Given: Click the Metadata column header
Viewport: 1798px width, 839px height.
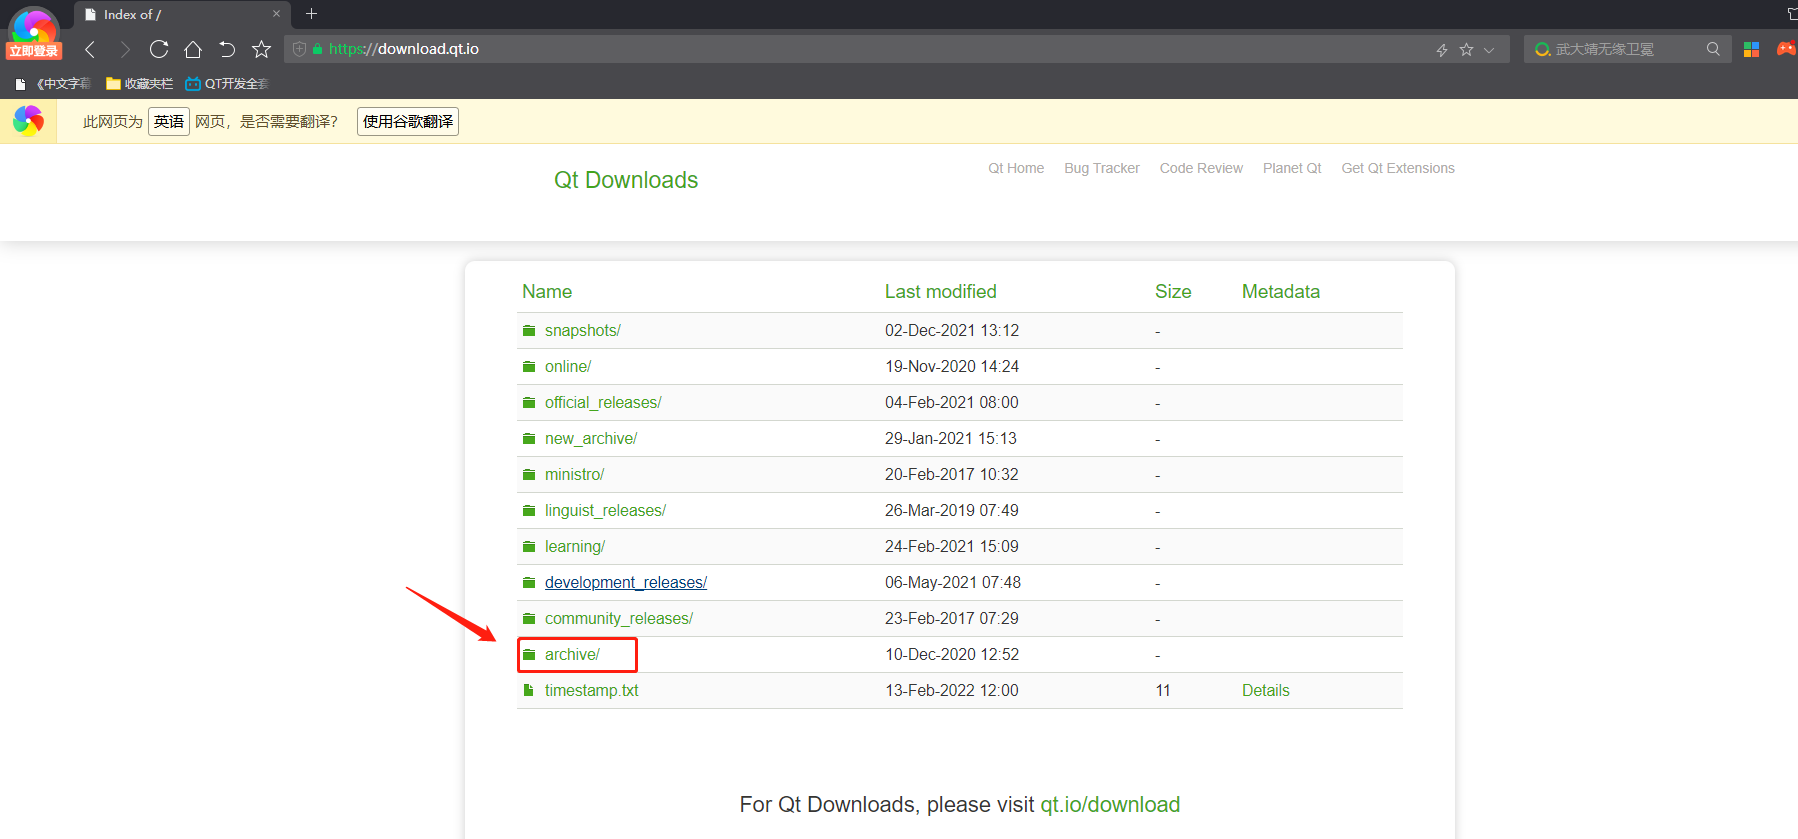Looking at the screenshot, I should pyautogui.click(x=1281, y=292).
